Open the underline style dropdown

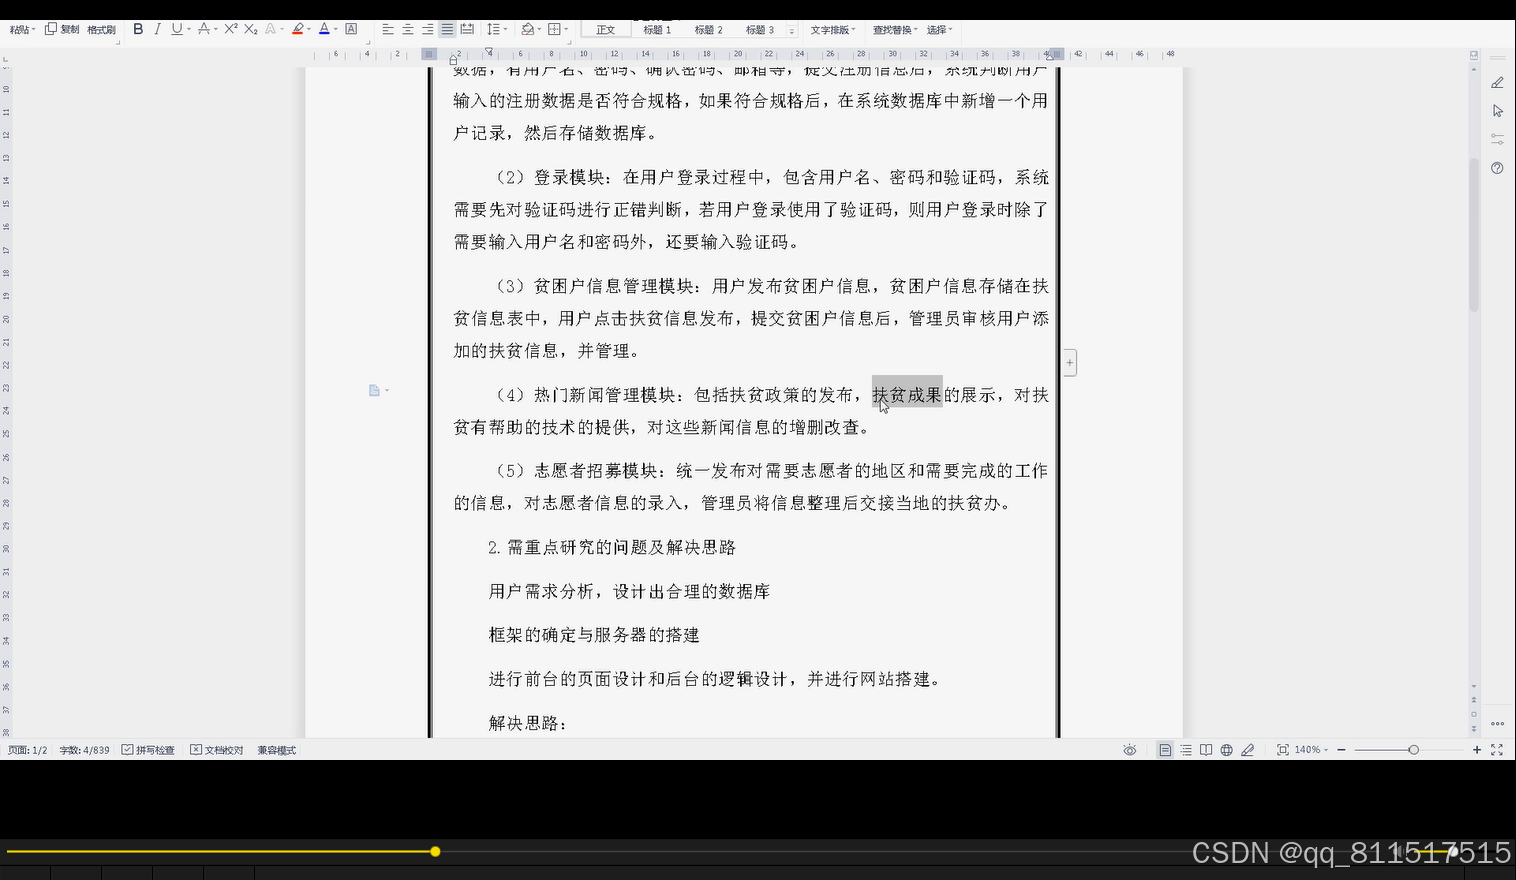coord(187,29)
